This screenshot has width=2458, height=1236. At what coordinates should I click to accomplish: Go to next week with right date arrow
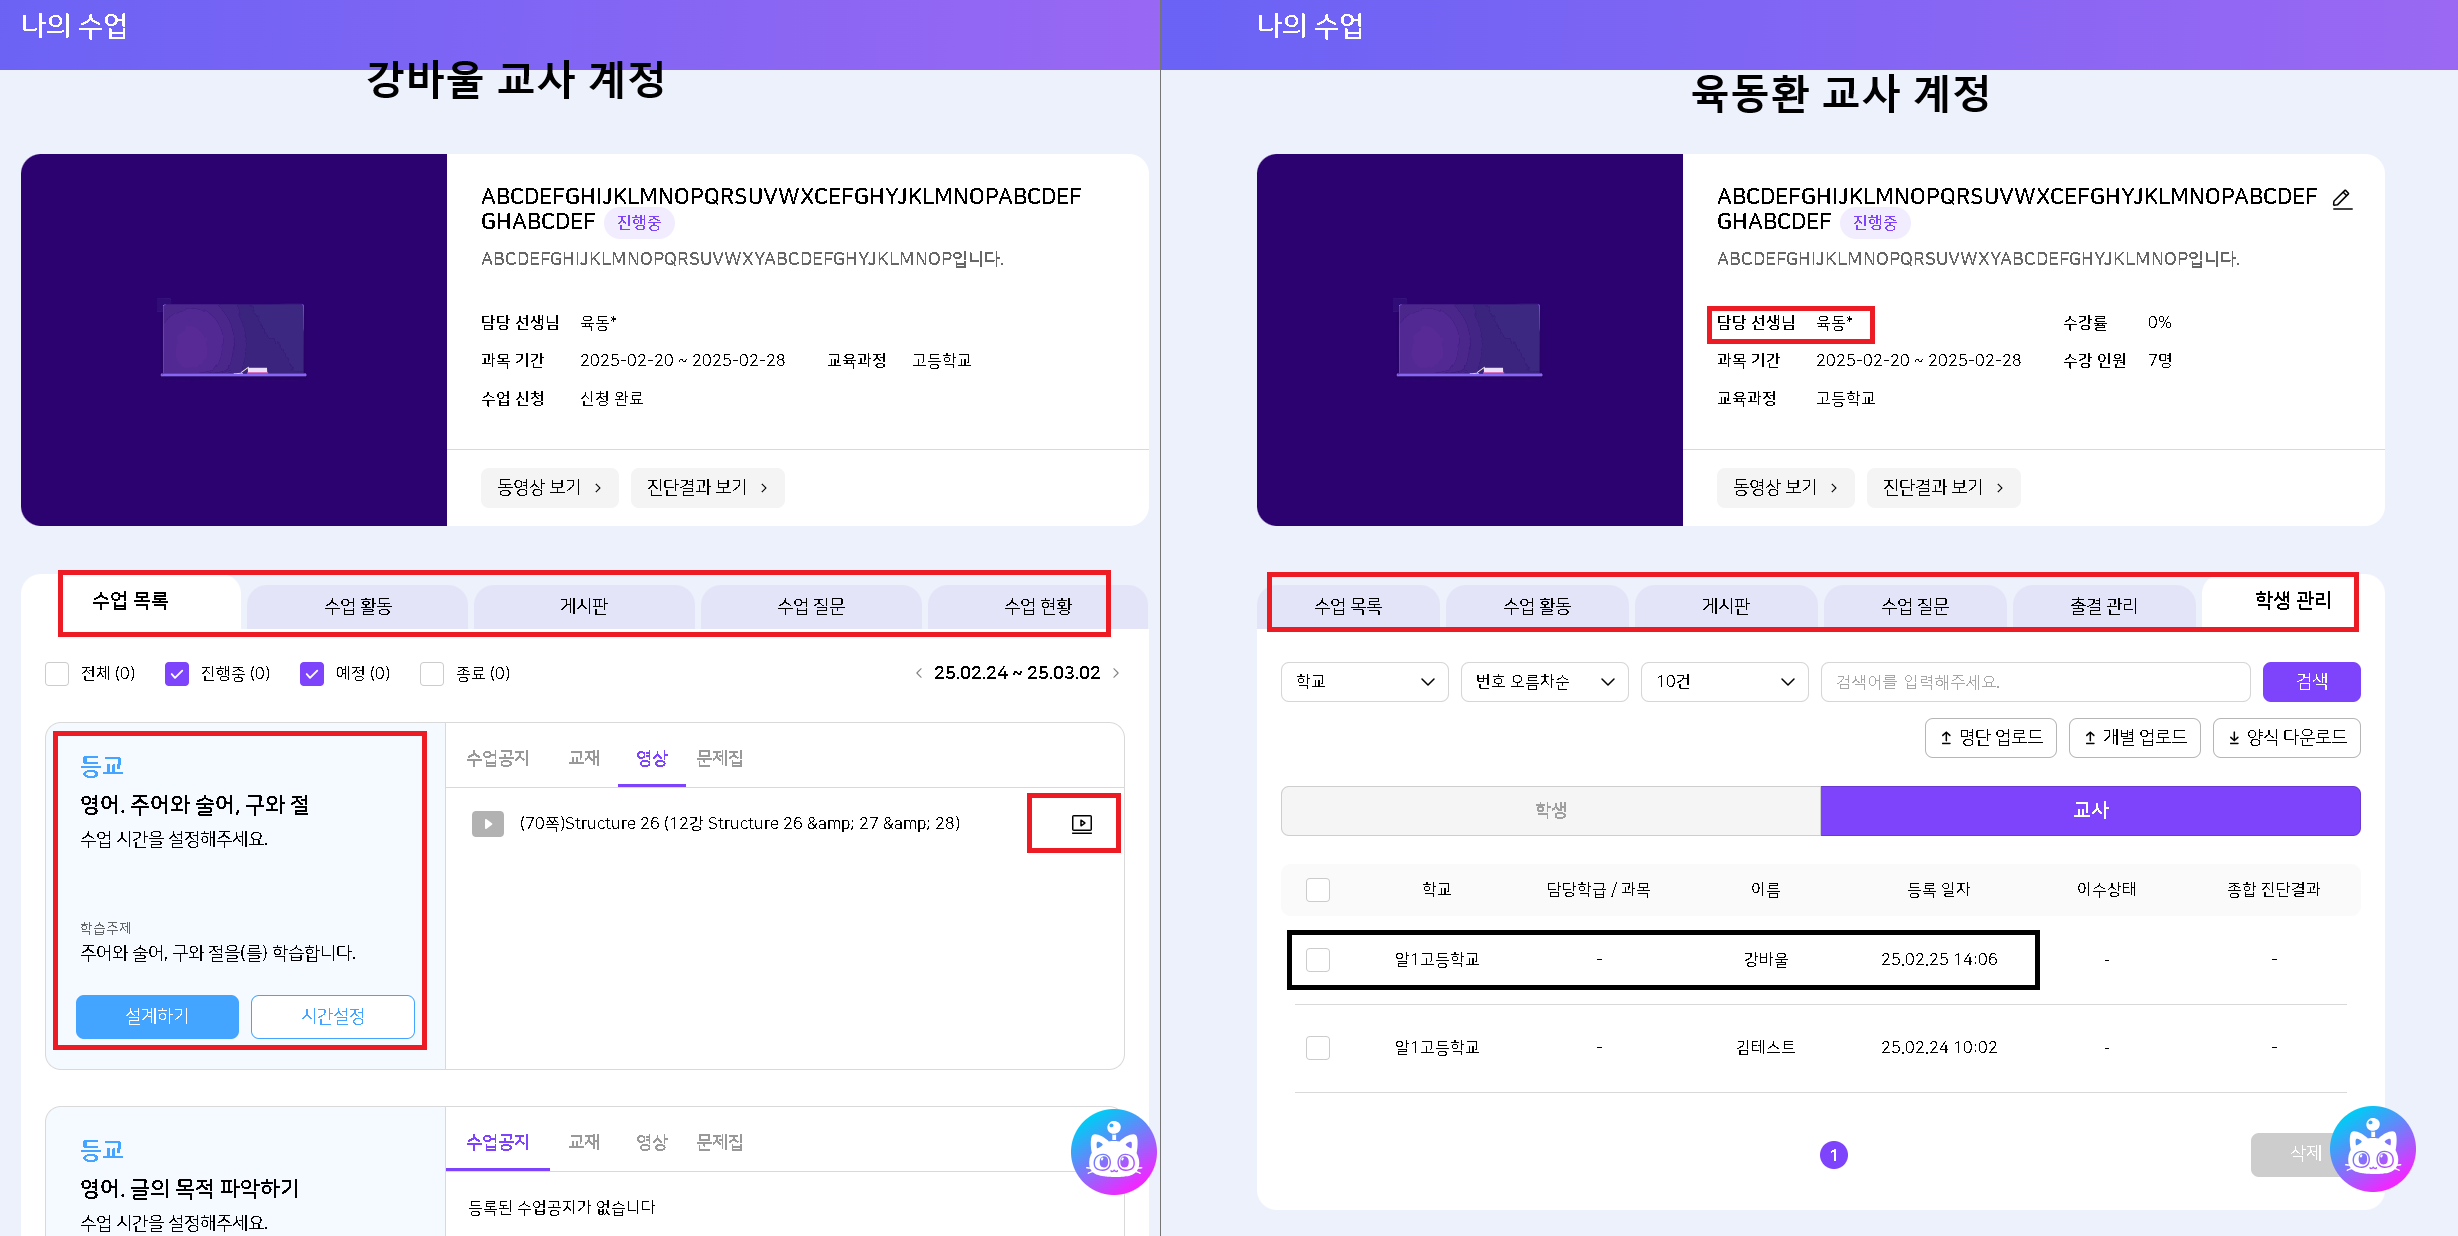click(1116, 673)
